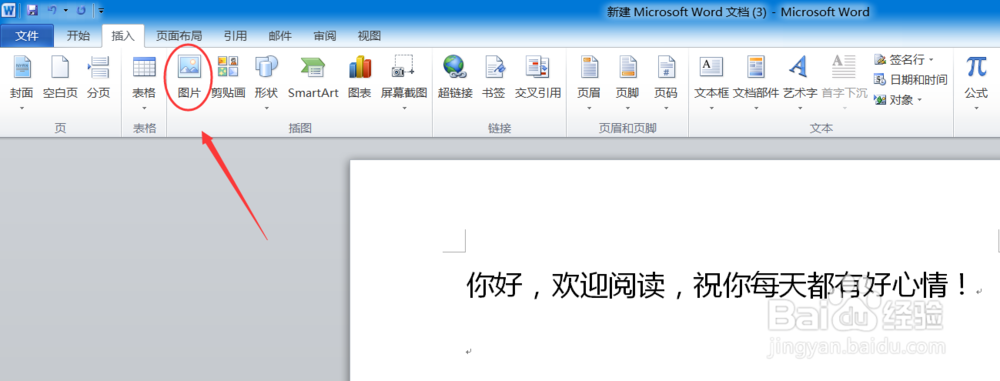This screenshot has width=1000, height=381.
Task: Switch to the 开始 ribbon tab
Action: point(78,36)
